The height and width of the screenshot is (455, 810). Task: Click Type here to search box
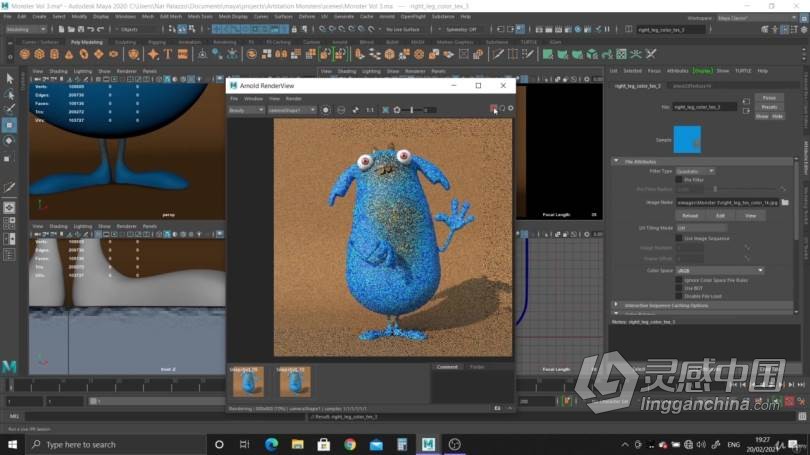(x=116, y=444)
